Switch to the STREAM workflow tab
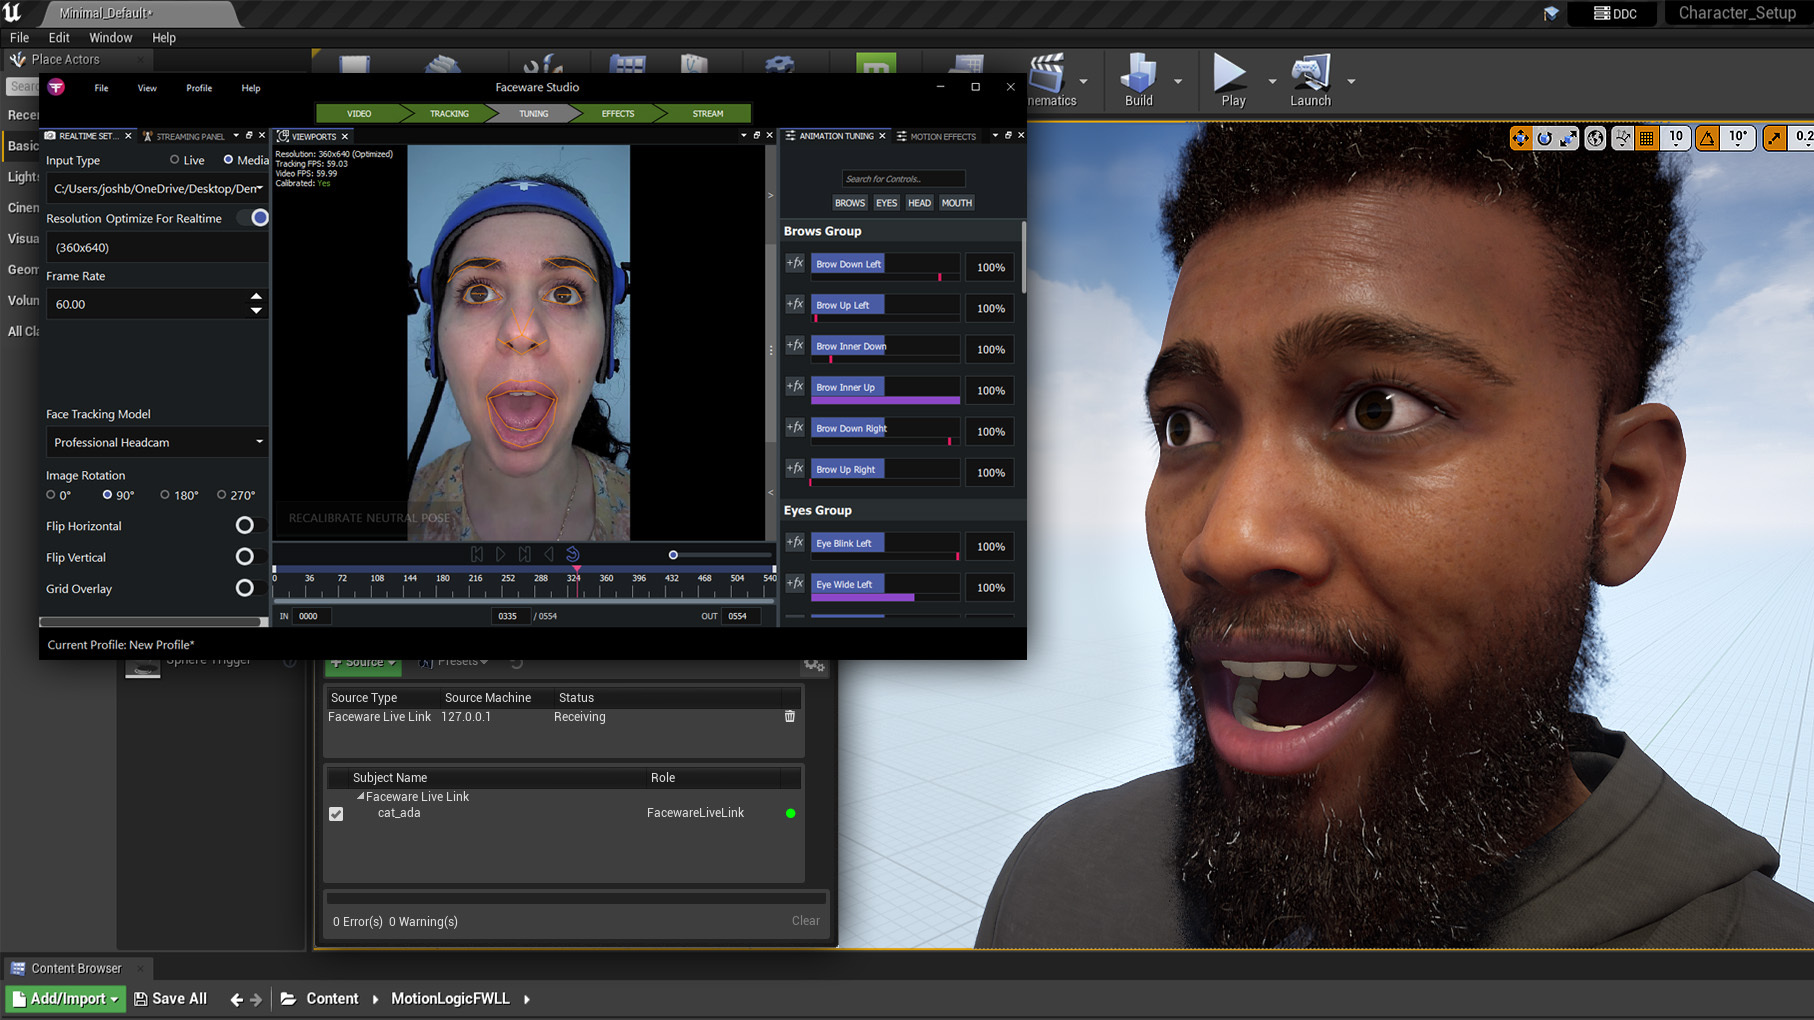 click(708, 113)
